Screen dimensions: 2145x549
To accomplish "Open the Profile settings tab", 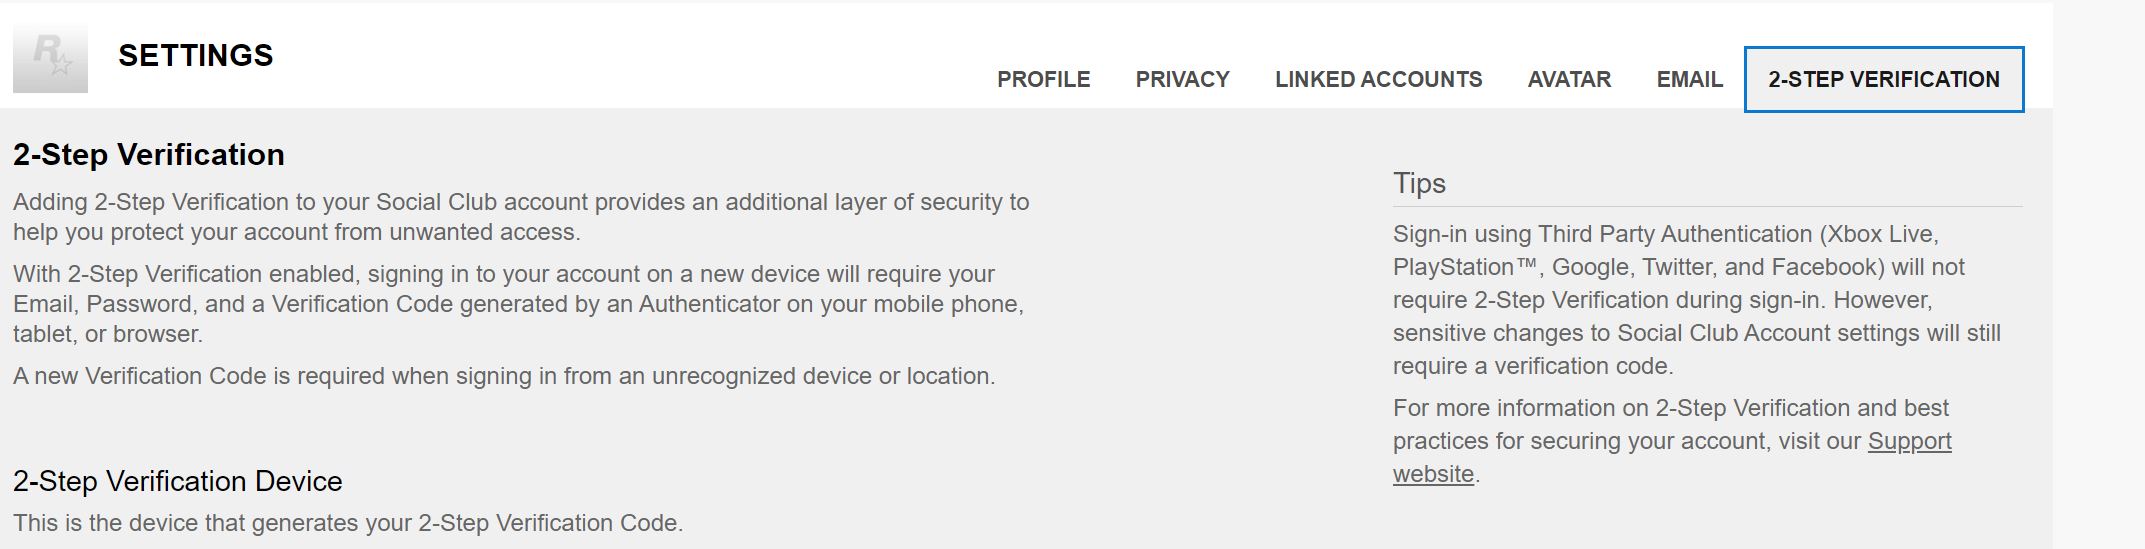I will click(1043, 80).
